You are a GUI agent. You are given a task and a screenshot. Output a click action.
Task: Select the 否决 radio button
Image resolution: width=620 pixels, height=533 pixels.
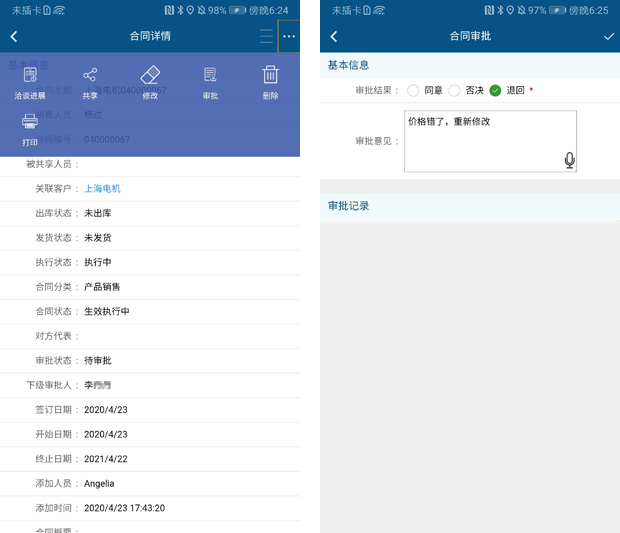pyautogui.click(x=454, y=90)
